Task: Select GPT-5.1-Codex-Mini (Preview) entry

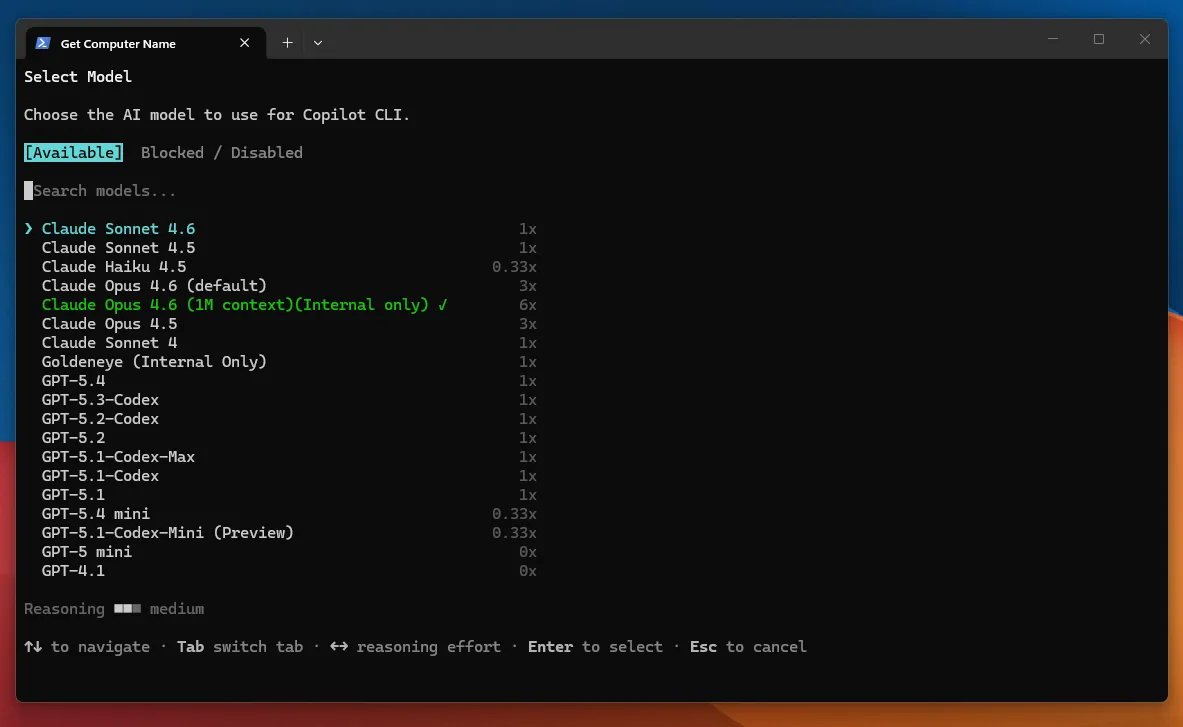Action: (x=167, y=533)
